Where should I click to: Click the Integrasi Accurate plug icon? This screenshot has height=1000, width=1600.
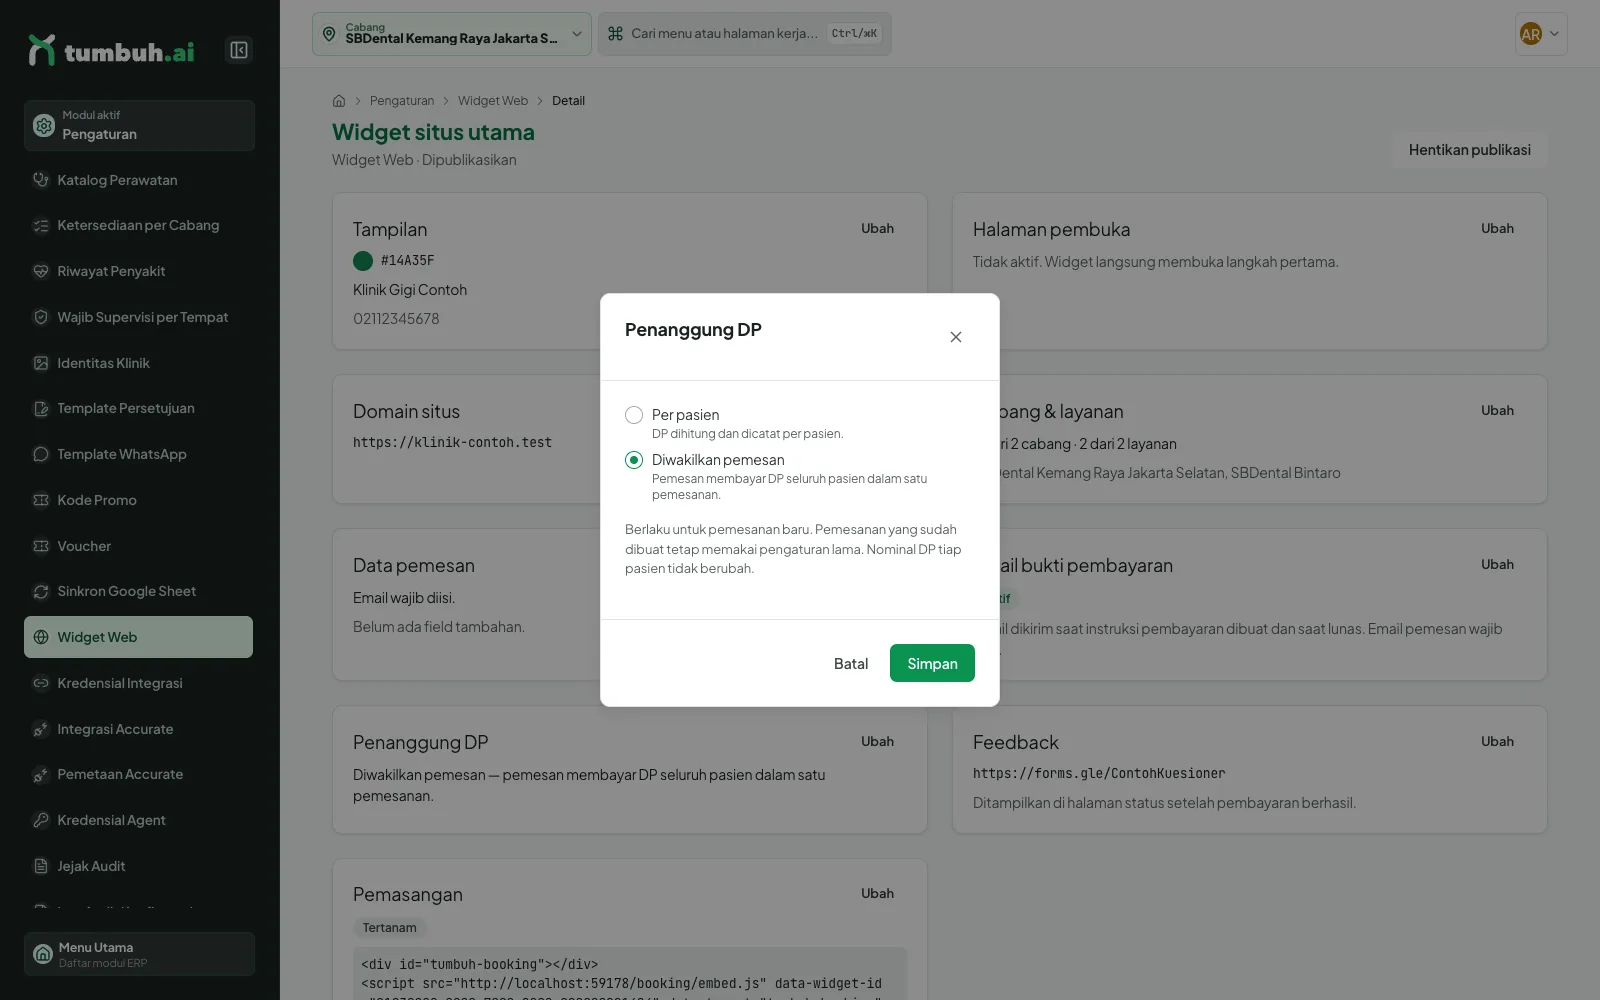pos(41,729)
